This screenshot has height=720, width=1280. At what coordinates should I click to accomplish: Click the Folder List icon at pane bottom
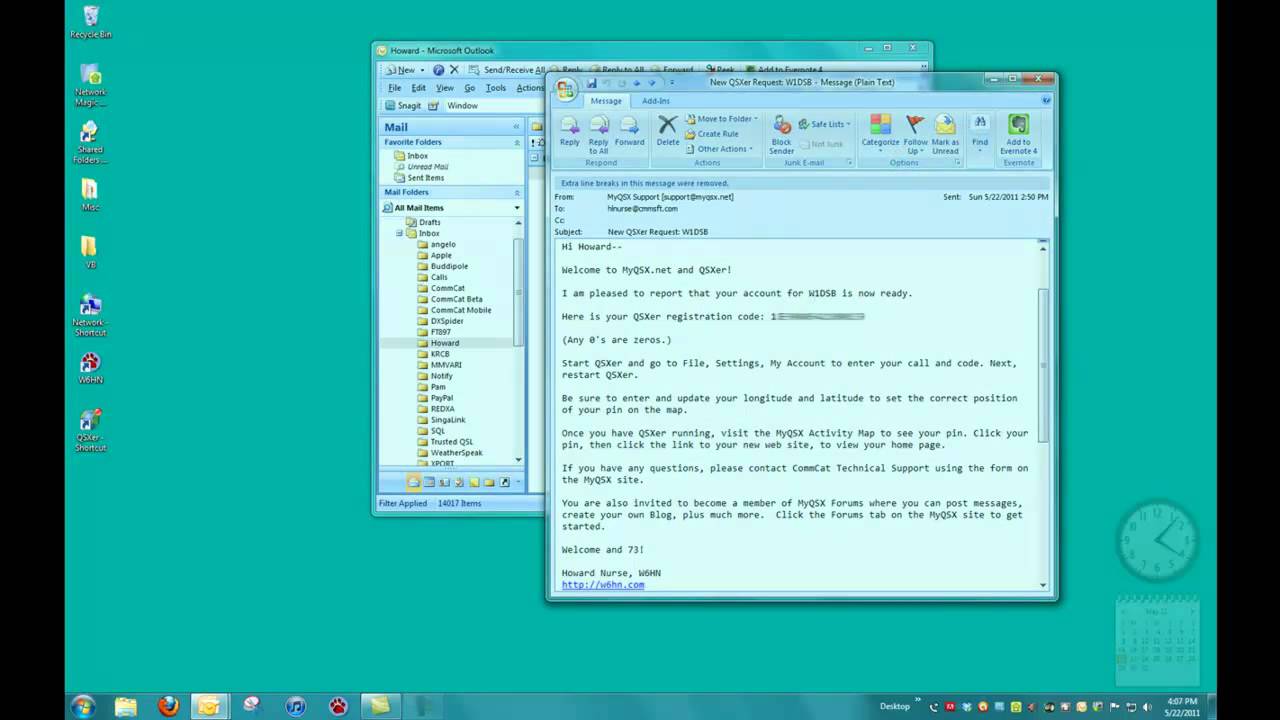(x=489, y=482)
